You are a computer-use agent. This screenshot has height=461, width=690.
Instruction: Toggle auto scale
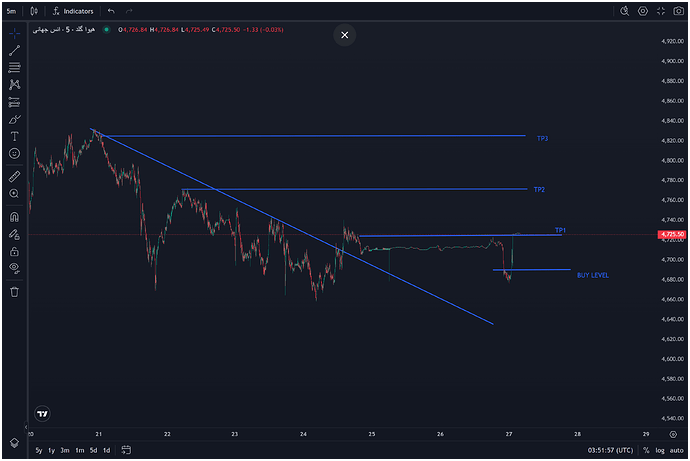tap(676, 450)
